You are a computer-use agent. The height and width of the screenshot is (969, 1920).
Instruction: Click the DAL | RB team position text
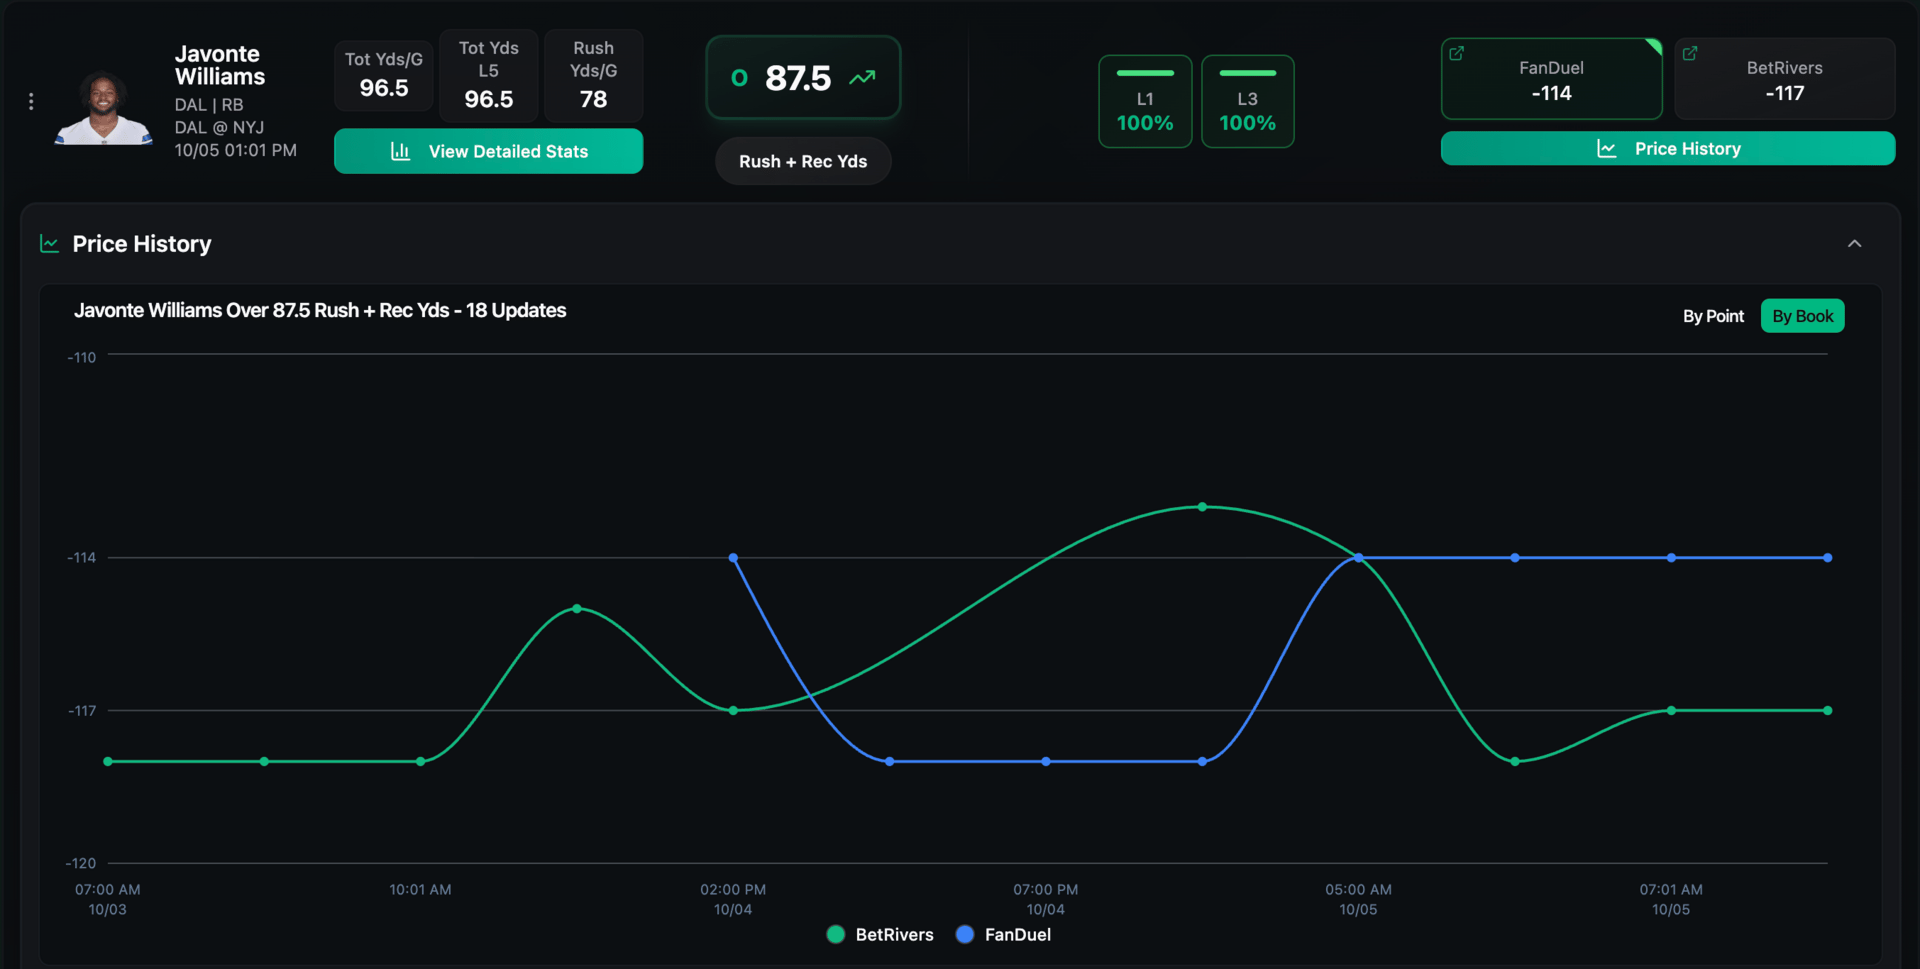209,105
